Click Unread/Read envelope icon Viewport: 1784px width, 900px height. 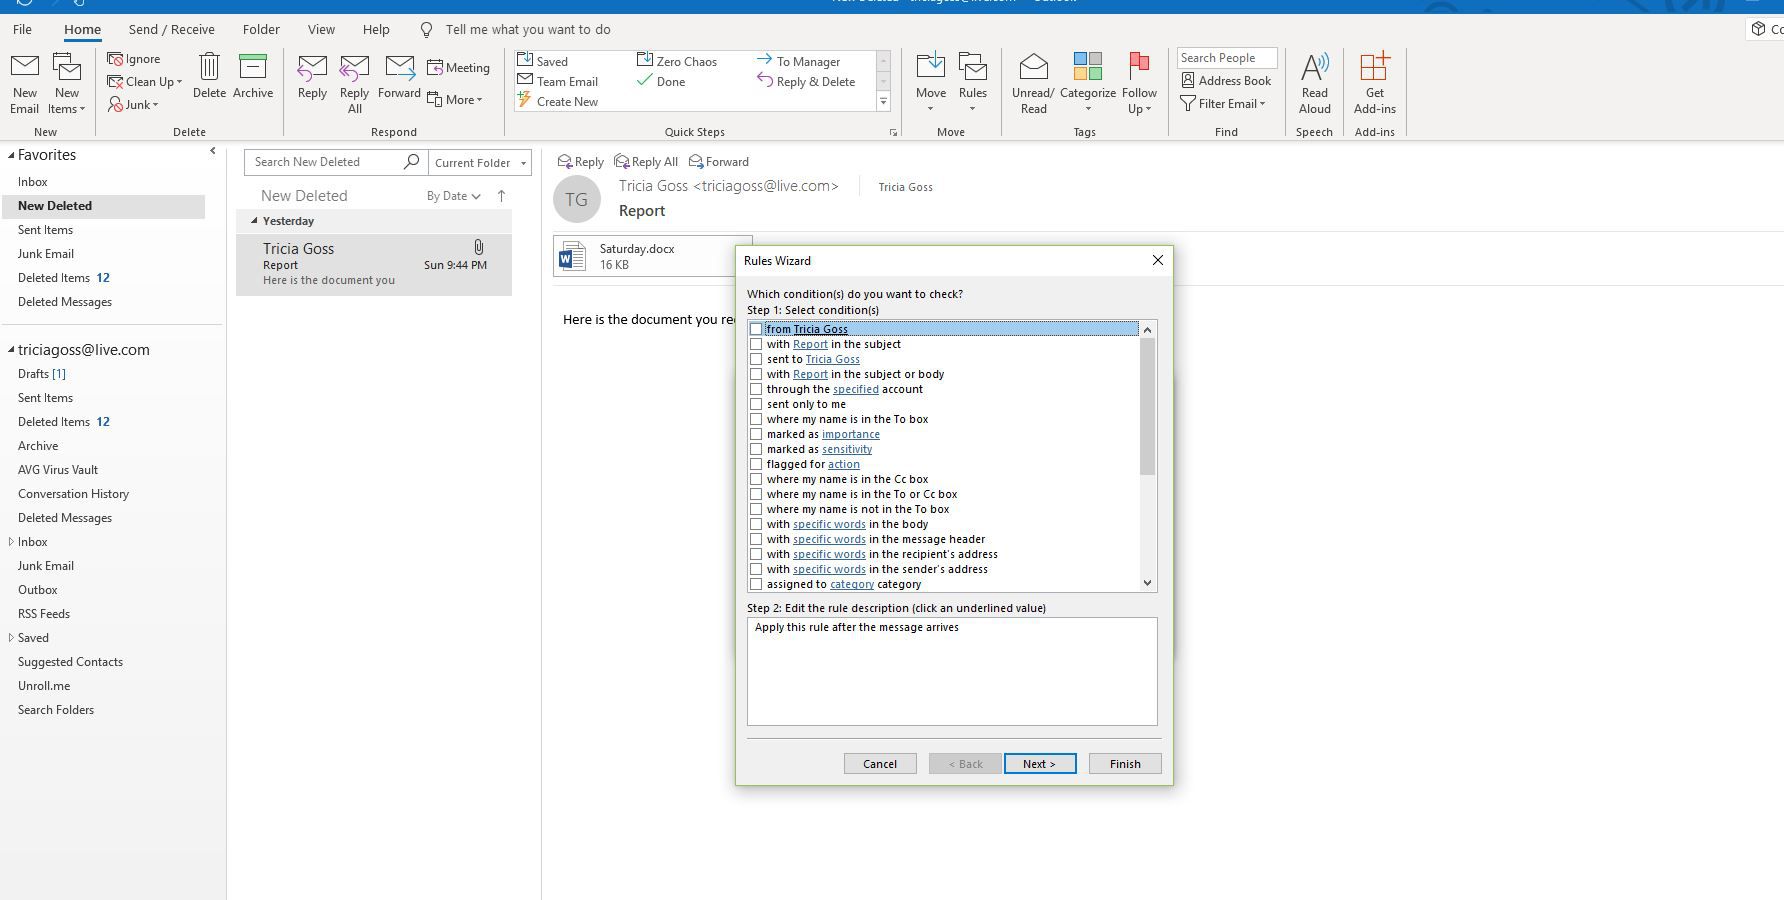coord(1033,67)
